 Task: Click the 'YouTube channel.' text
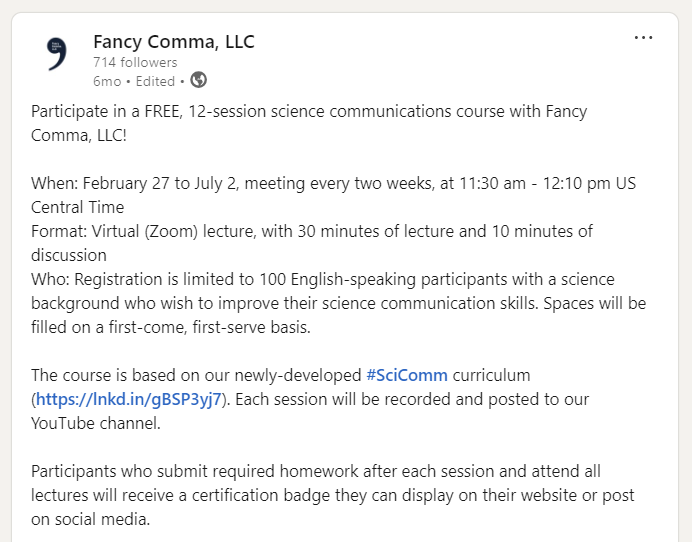point(96,423)
